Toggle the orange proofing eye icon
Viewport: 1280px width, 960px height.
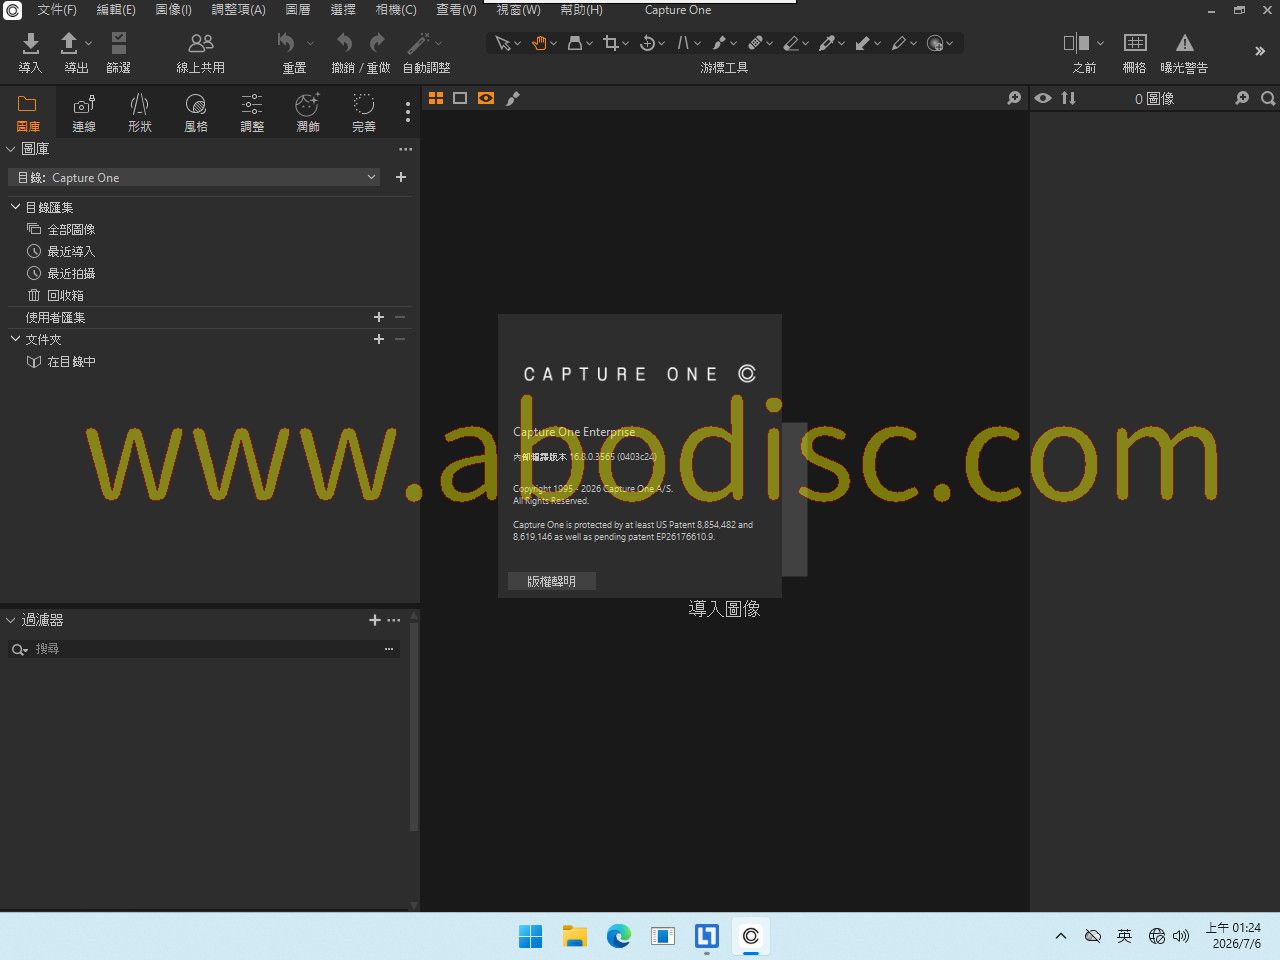(x=486, y=98)
